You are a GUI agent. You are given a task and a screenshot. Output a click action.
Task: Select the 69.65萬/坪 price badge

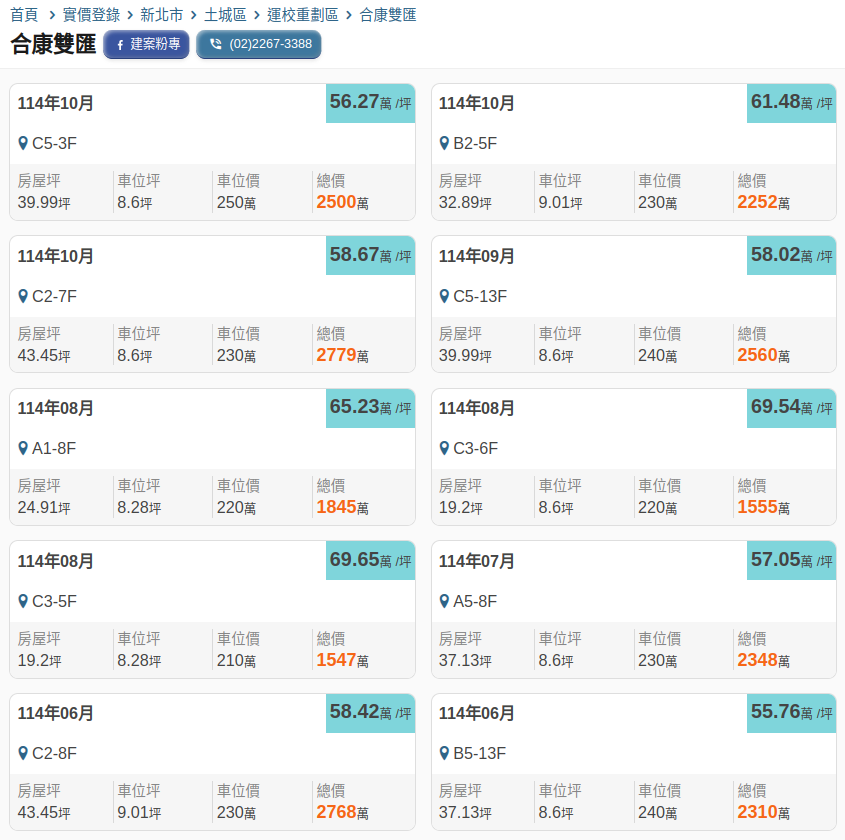click(370, 560)
